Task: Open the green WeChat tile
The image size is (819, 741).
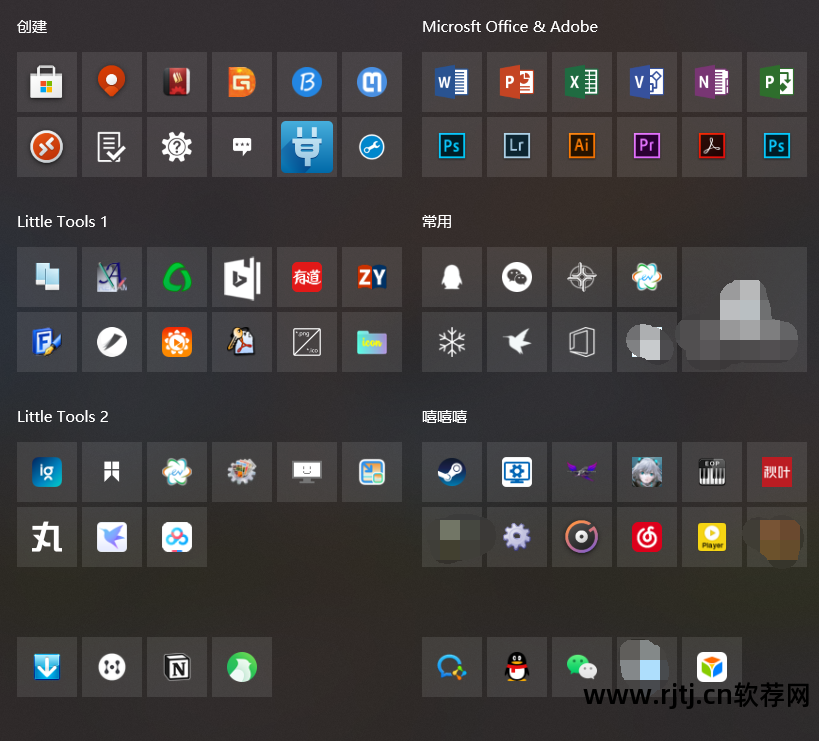Action: 582,667
